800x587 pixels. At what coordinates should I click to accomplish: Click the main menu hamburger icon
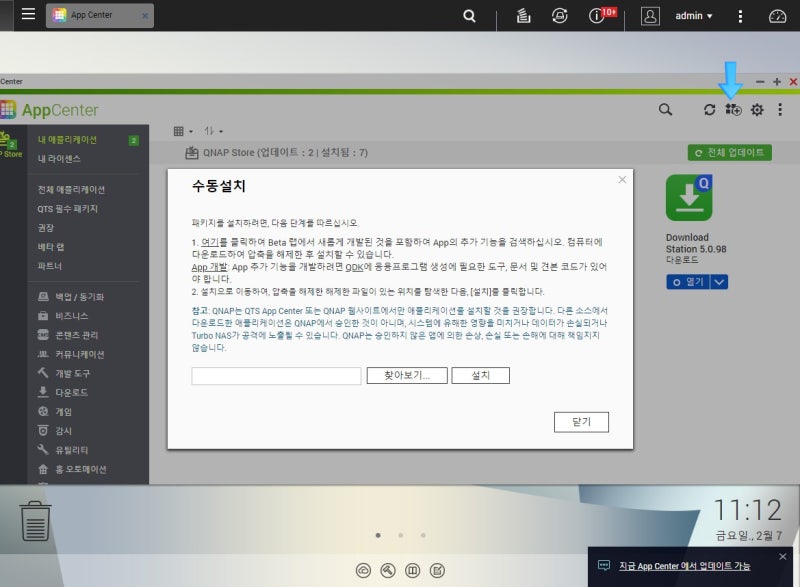[x=28, y=14]
